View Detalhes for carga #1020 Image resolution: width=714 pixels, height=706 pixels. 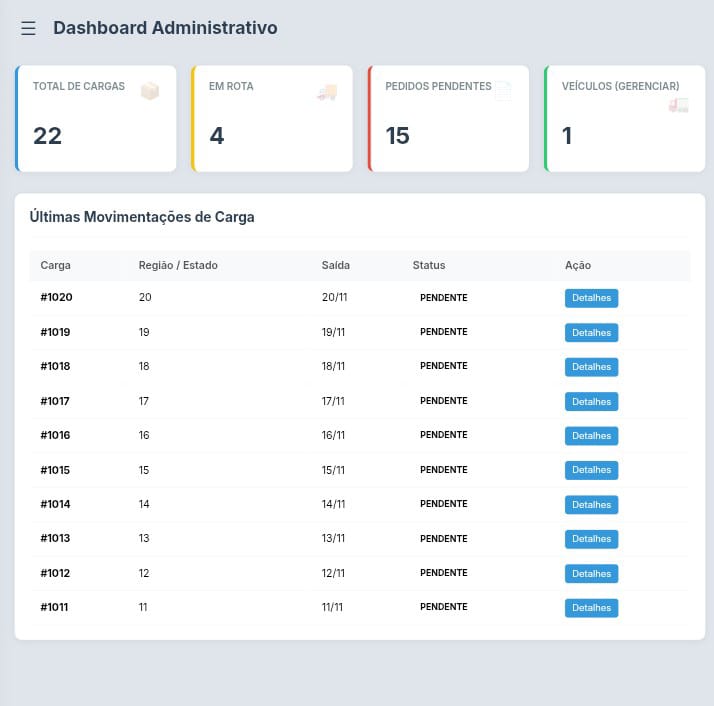591,298
